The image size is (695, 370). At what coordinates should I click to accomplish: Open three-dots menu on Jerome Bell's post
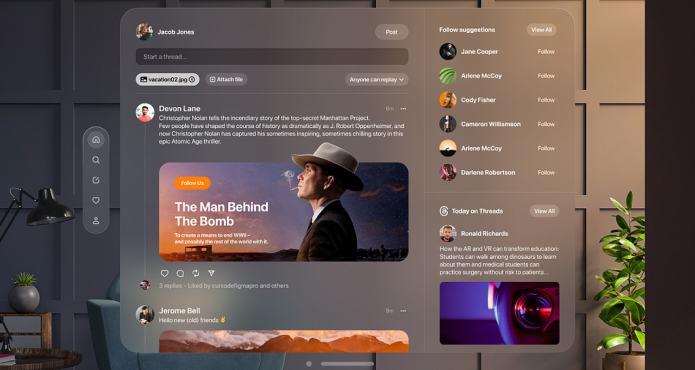403,311
